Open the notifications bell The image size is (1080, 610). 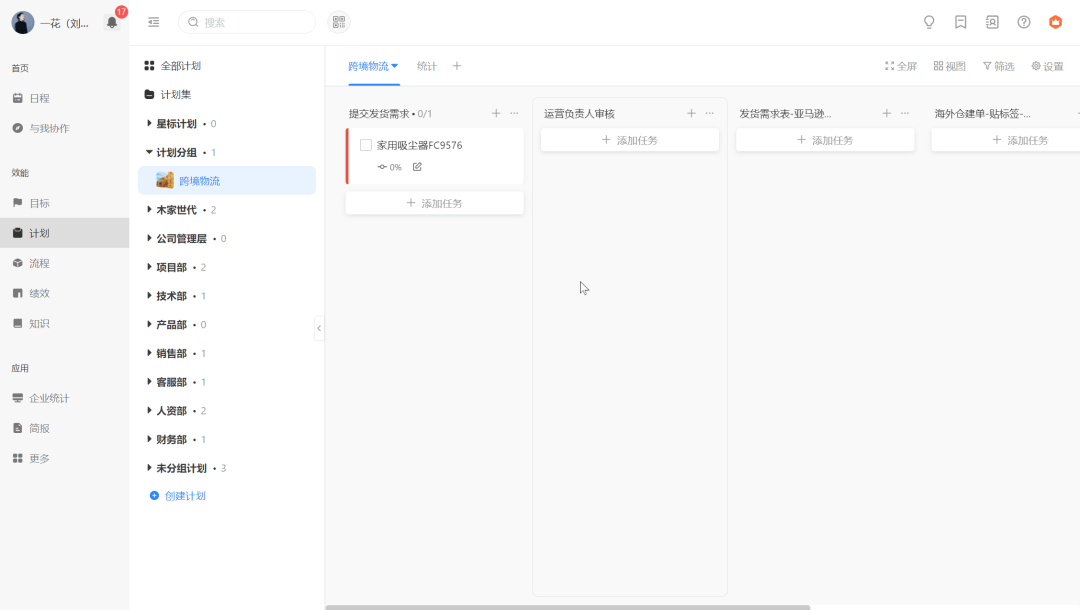[x=112, y=23]
